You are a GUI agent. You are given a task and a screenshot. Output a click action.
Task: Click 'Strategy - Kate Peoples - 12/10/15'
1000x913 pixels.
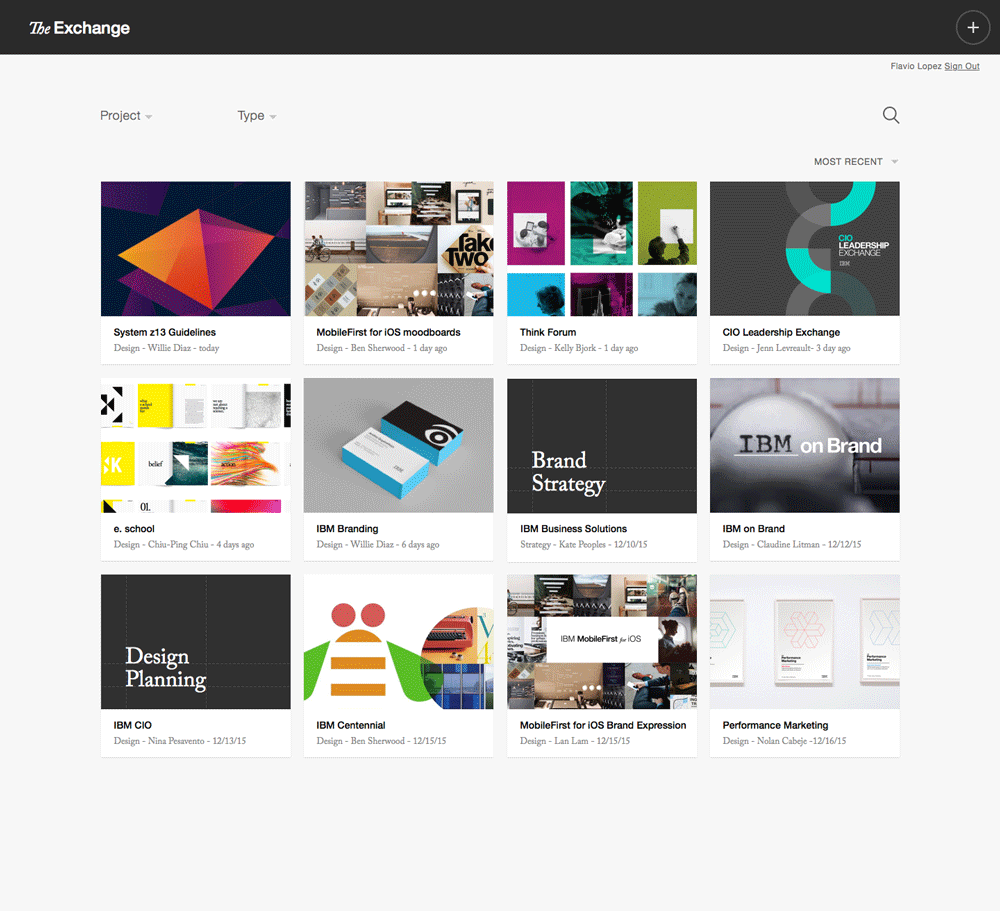(584, 544)
